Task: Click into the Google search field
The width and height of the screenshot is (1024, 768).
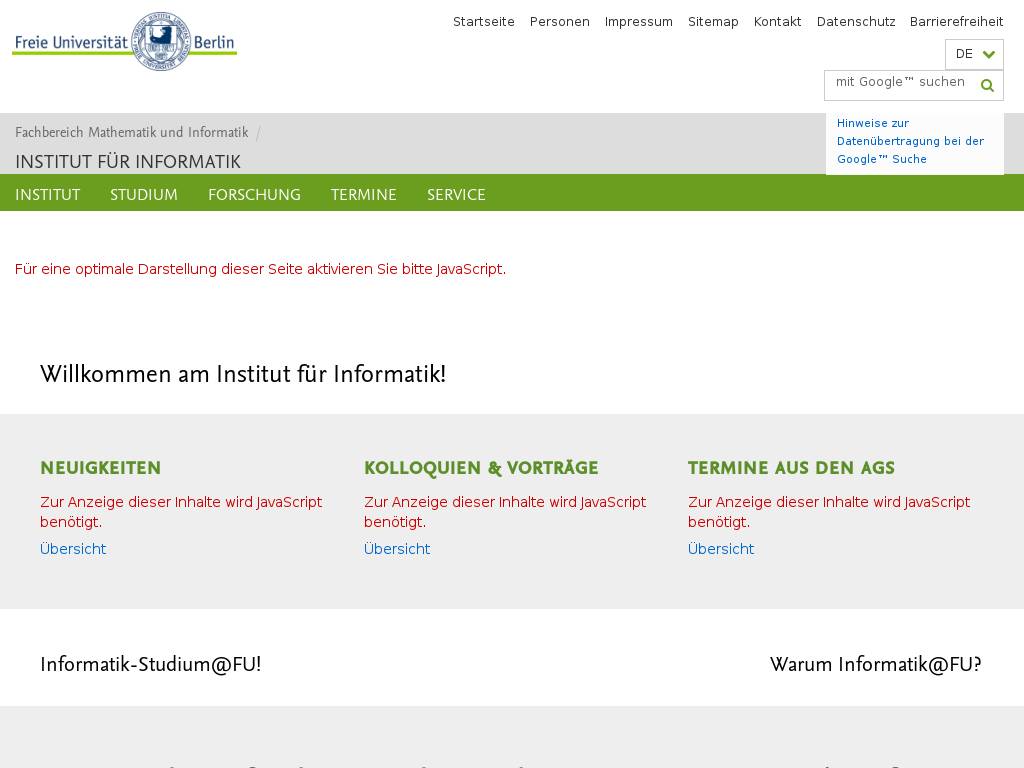Action: (899, 83)
